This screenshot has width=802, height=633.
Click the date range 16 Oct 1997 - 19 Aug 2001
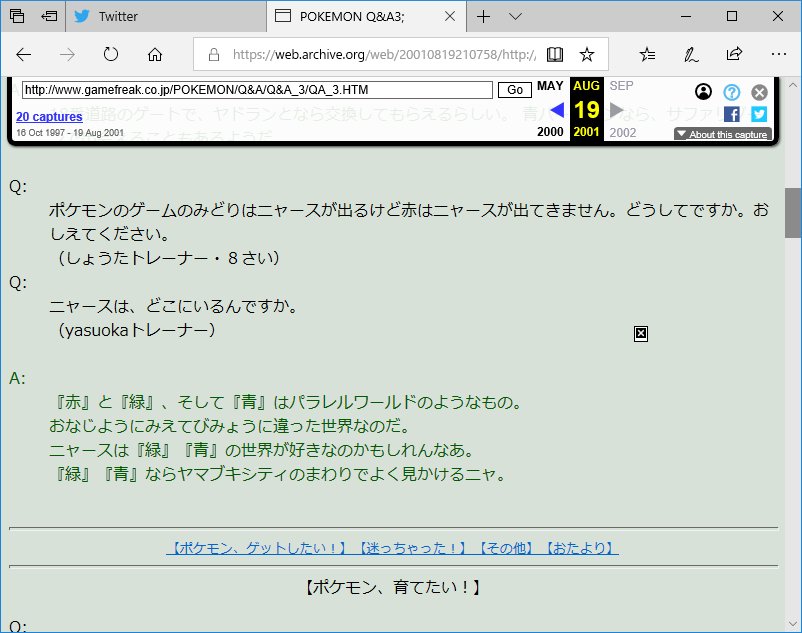point(70,133)
